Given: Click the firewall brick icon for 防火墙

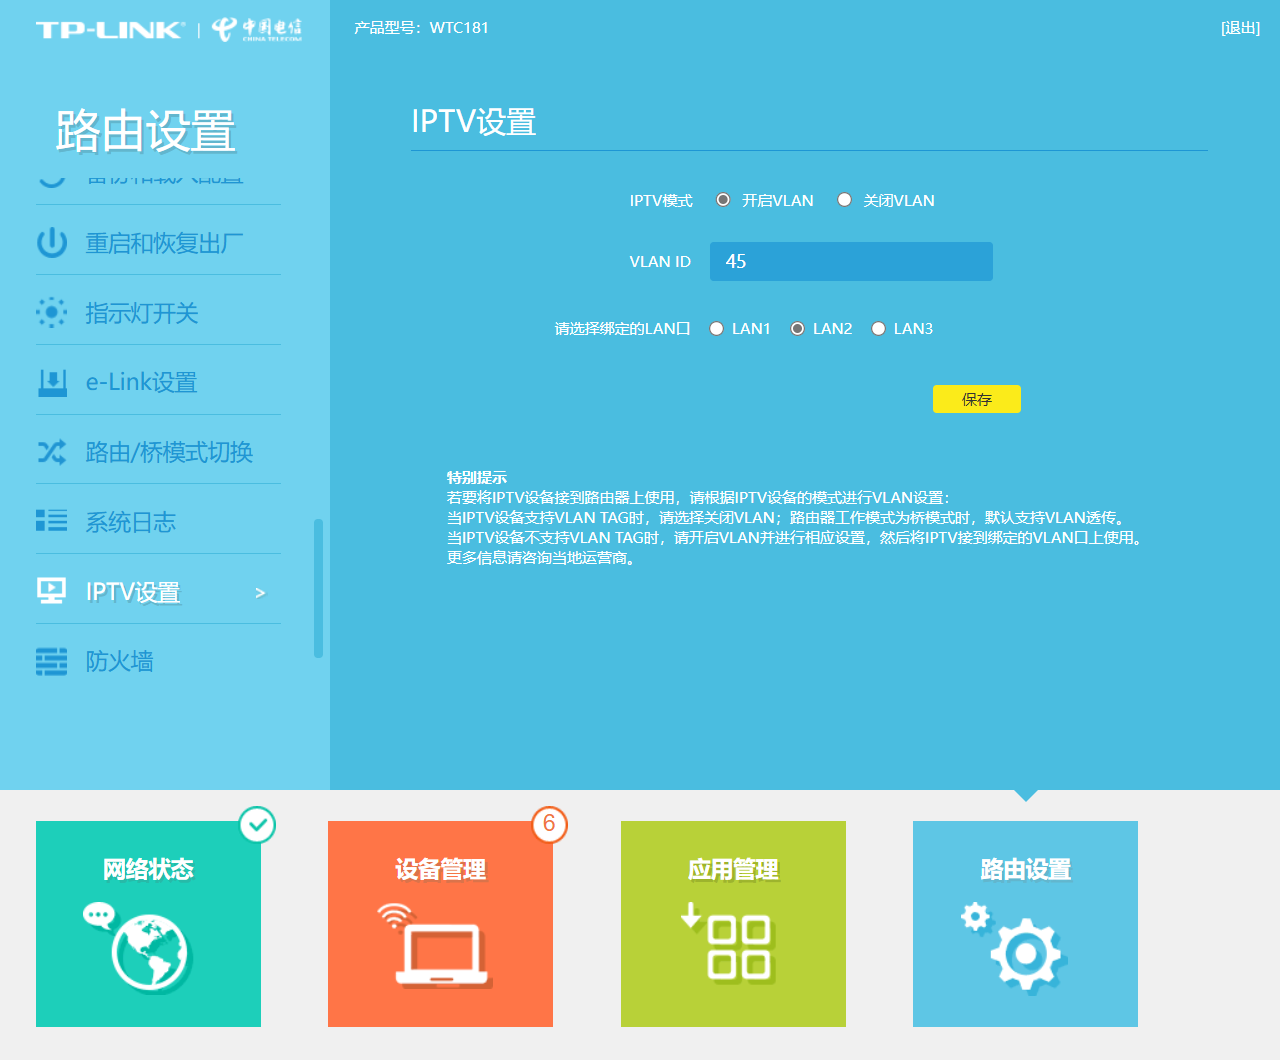Looking at the screenshot, I should (x=52, y=661).
